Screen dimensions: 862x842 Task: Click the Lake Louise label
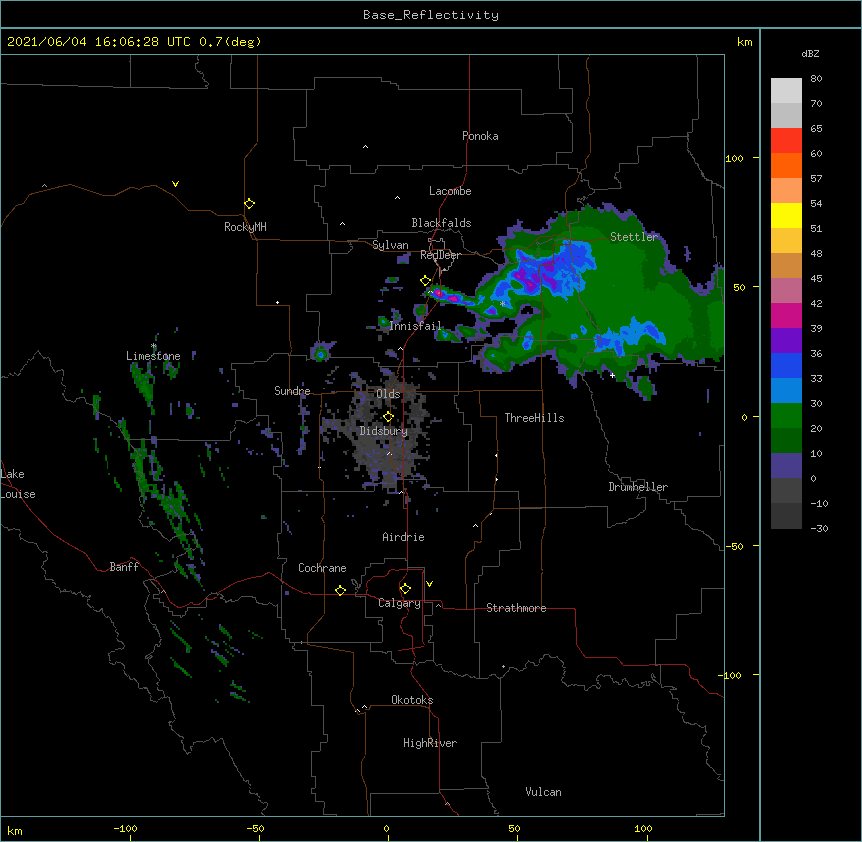pyautogui.click(x=18, y=484)
